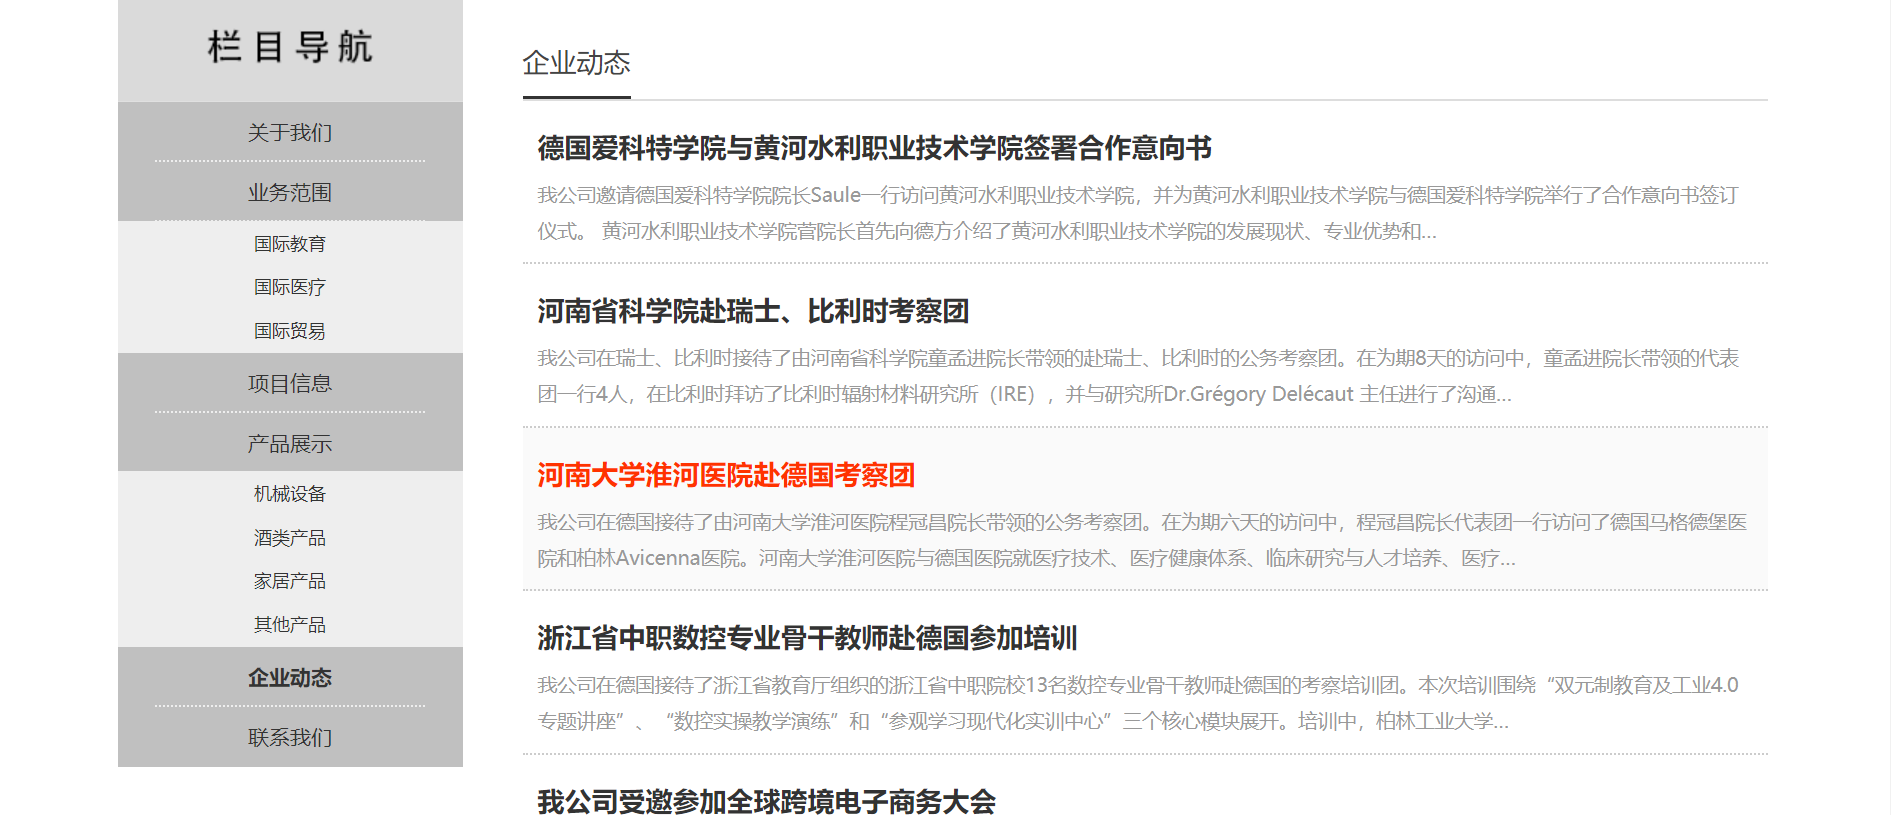Open article 河南省科学院赴瑞士、比利时考察团

click(x=753, y=312)
